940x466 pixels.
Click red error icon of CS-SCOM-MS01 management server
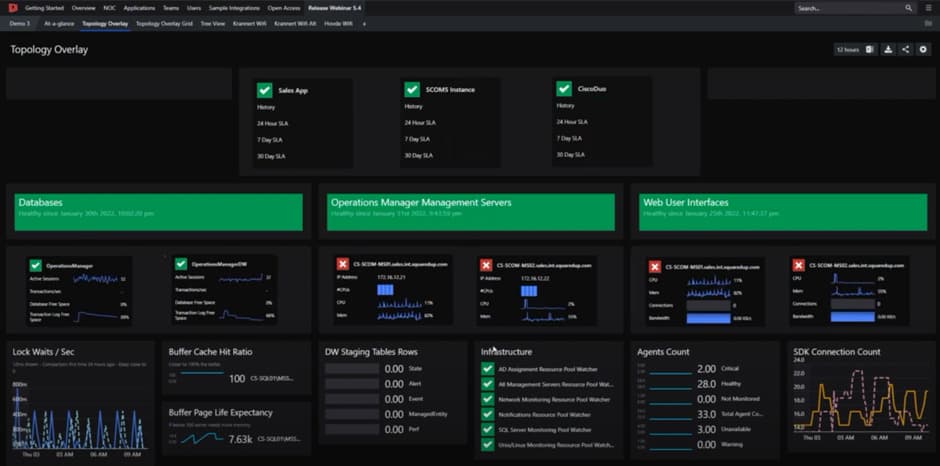tap(342, 264)
